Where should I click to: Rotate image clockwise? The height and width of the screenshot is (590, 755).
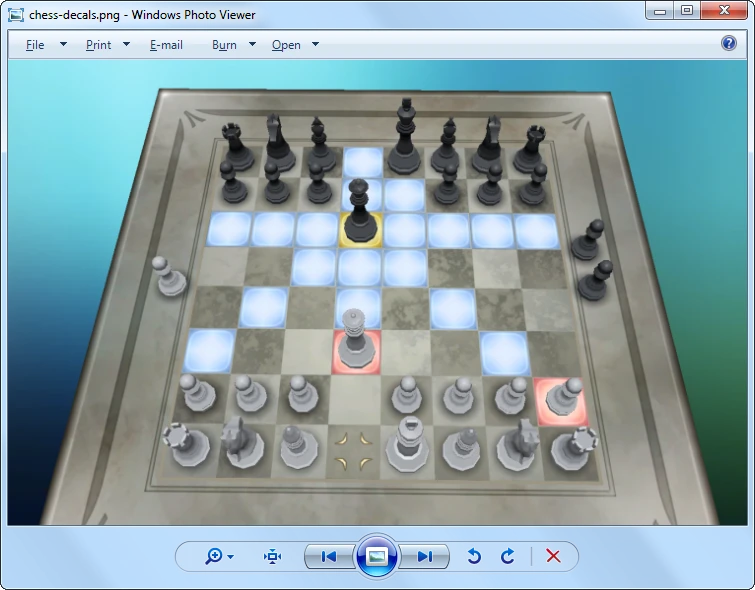click(507, 557)
